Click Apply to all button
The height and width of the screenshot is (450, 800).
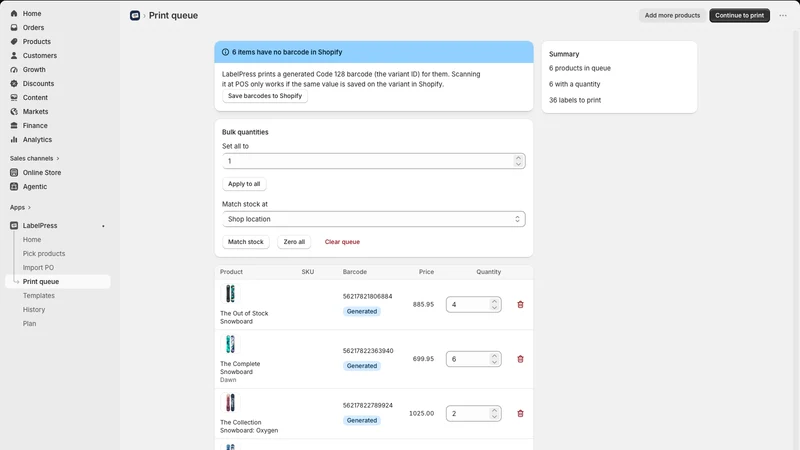244,184
